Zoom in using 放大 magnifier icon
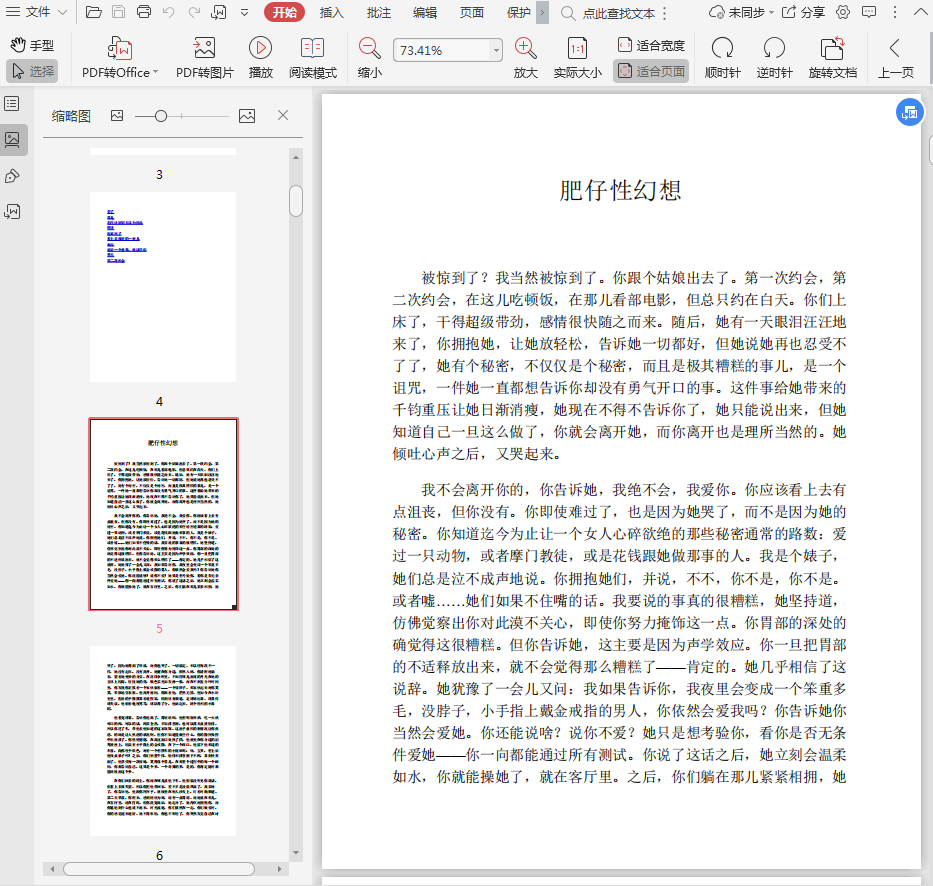 point(525,49)
